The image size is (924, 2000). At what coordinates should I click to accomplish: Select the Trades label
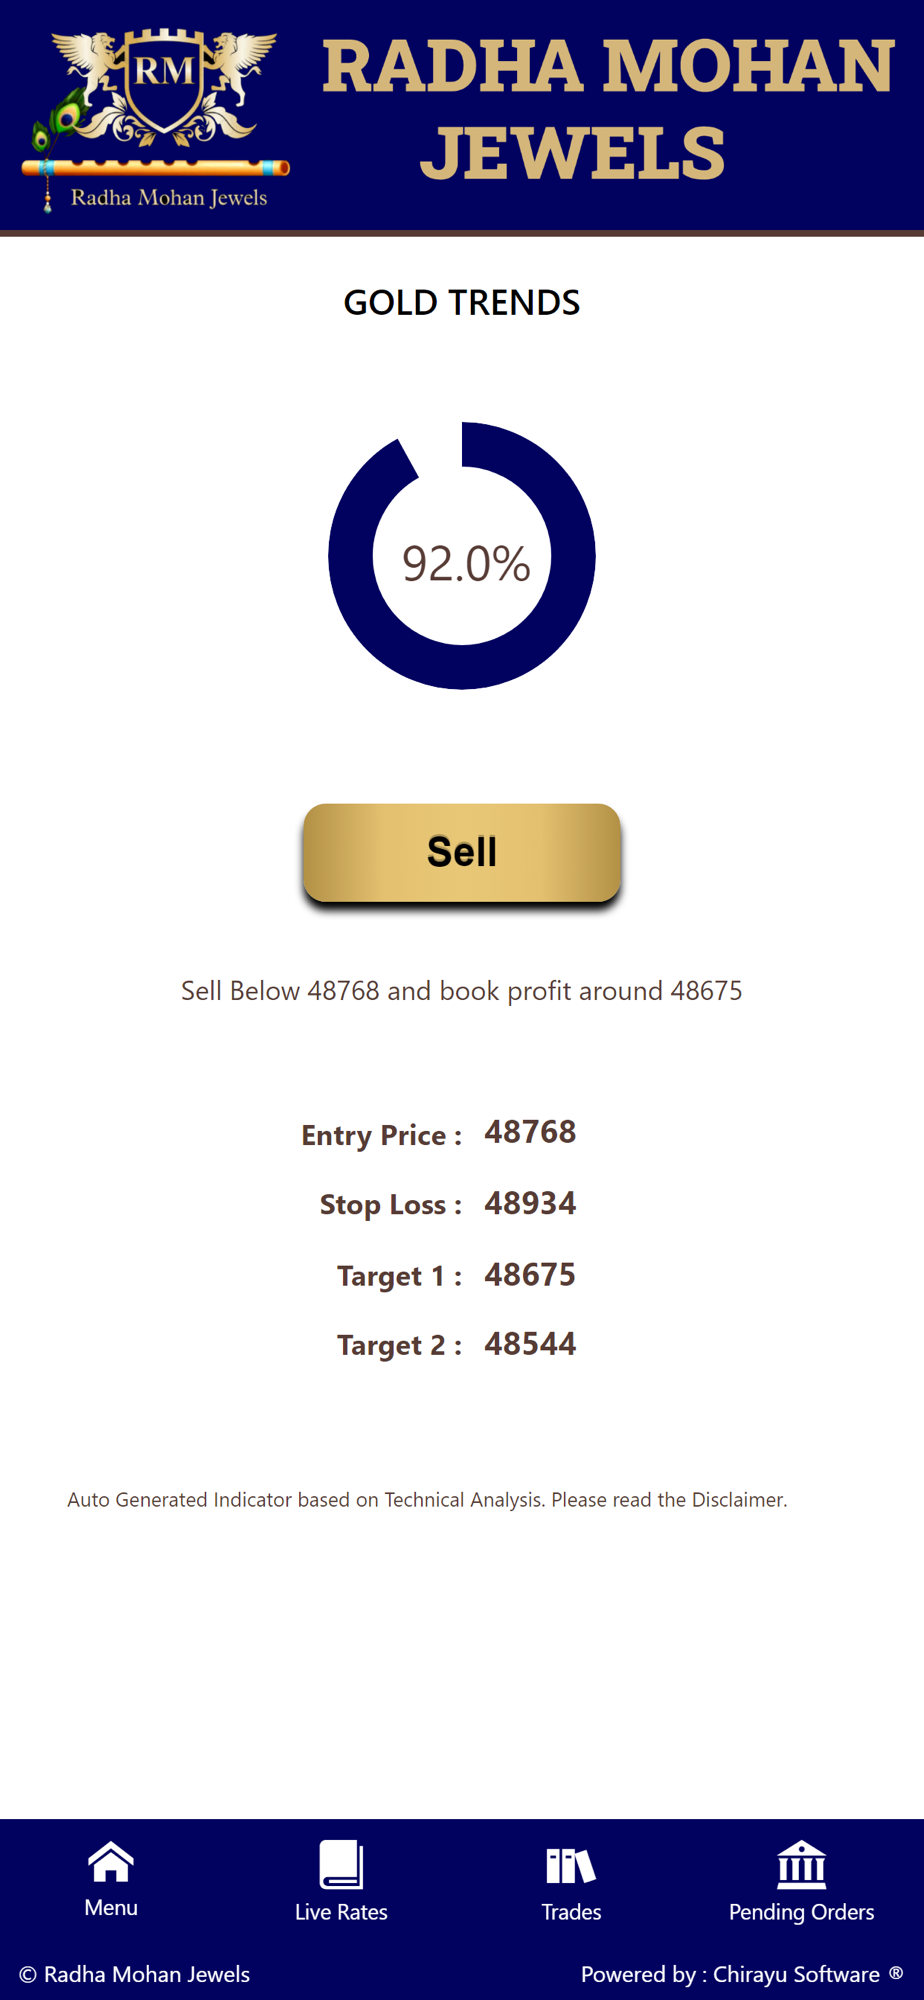click(571, 1912)
